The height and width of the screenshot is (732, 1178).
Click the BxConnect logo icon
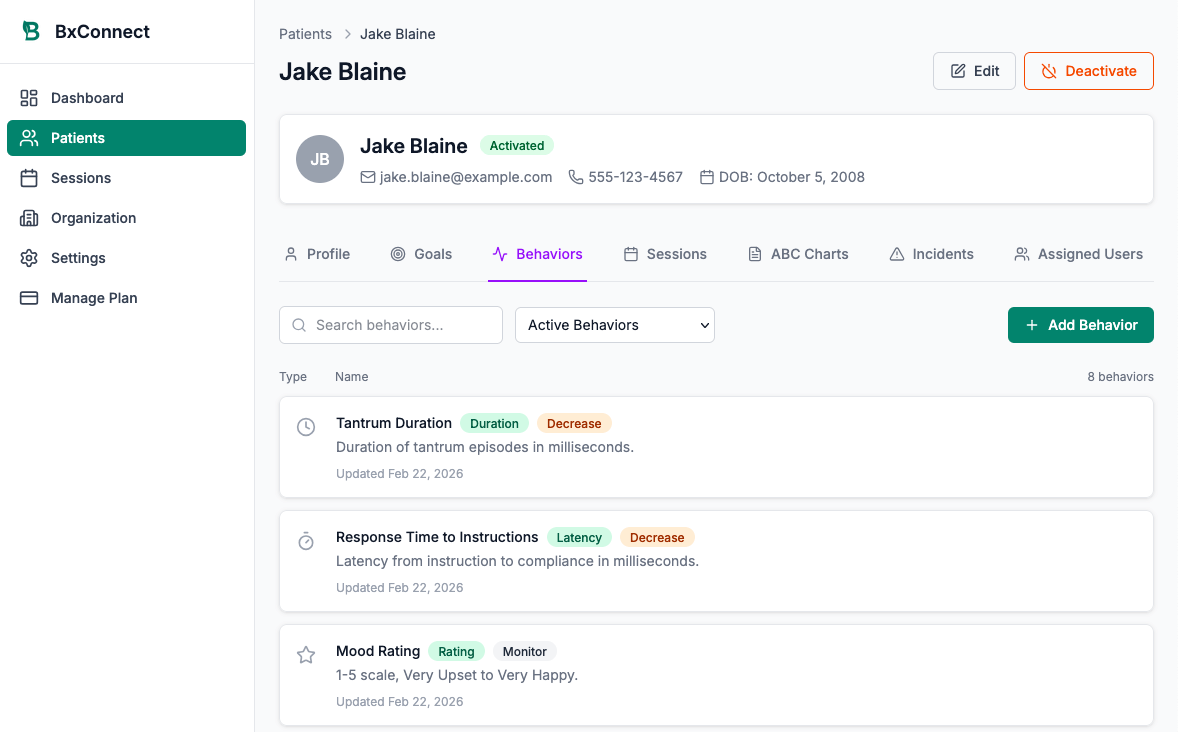pyautogui.click(x=31, y=30)
